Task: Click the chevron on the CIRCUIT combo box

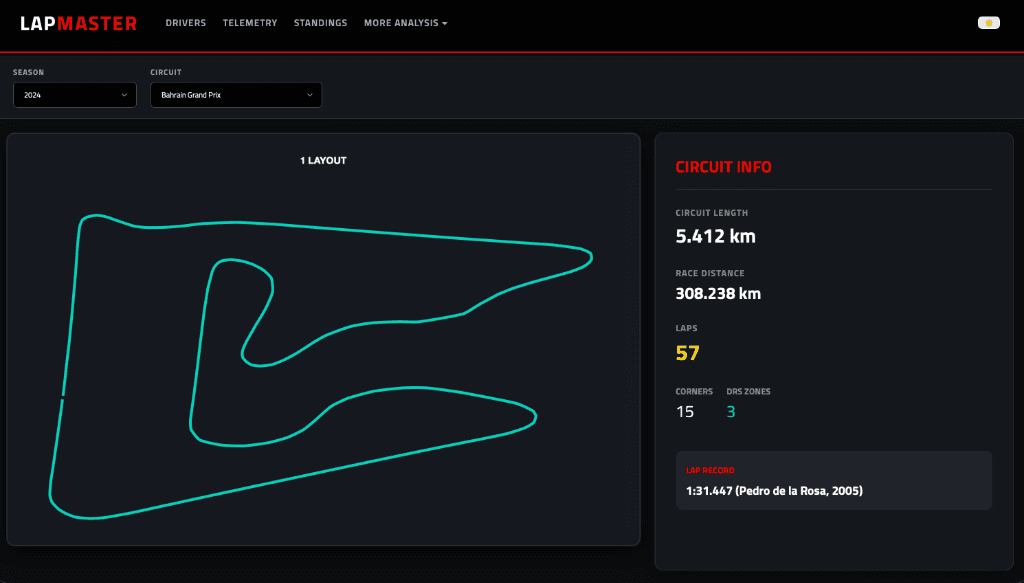Action: (310, 94)
